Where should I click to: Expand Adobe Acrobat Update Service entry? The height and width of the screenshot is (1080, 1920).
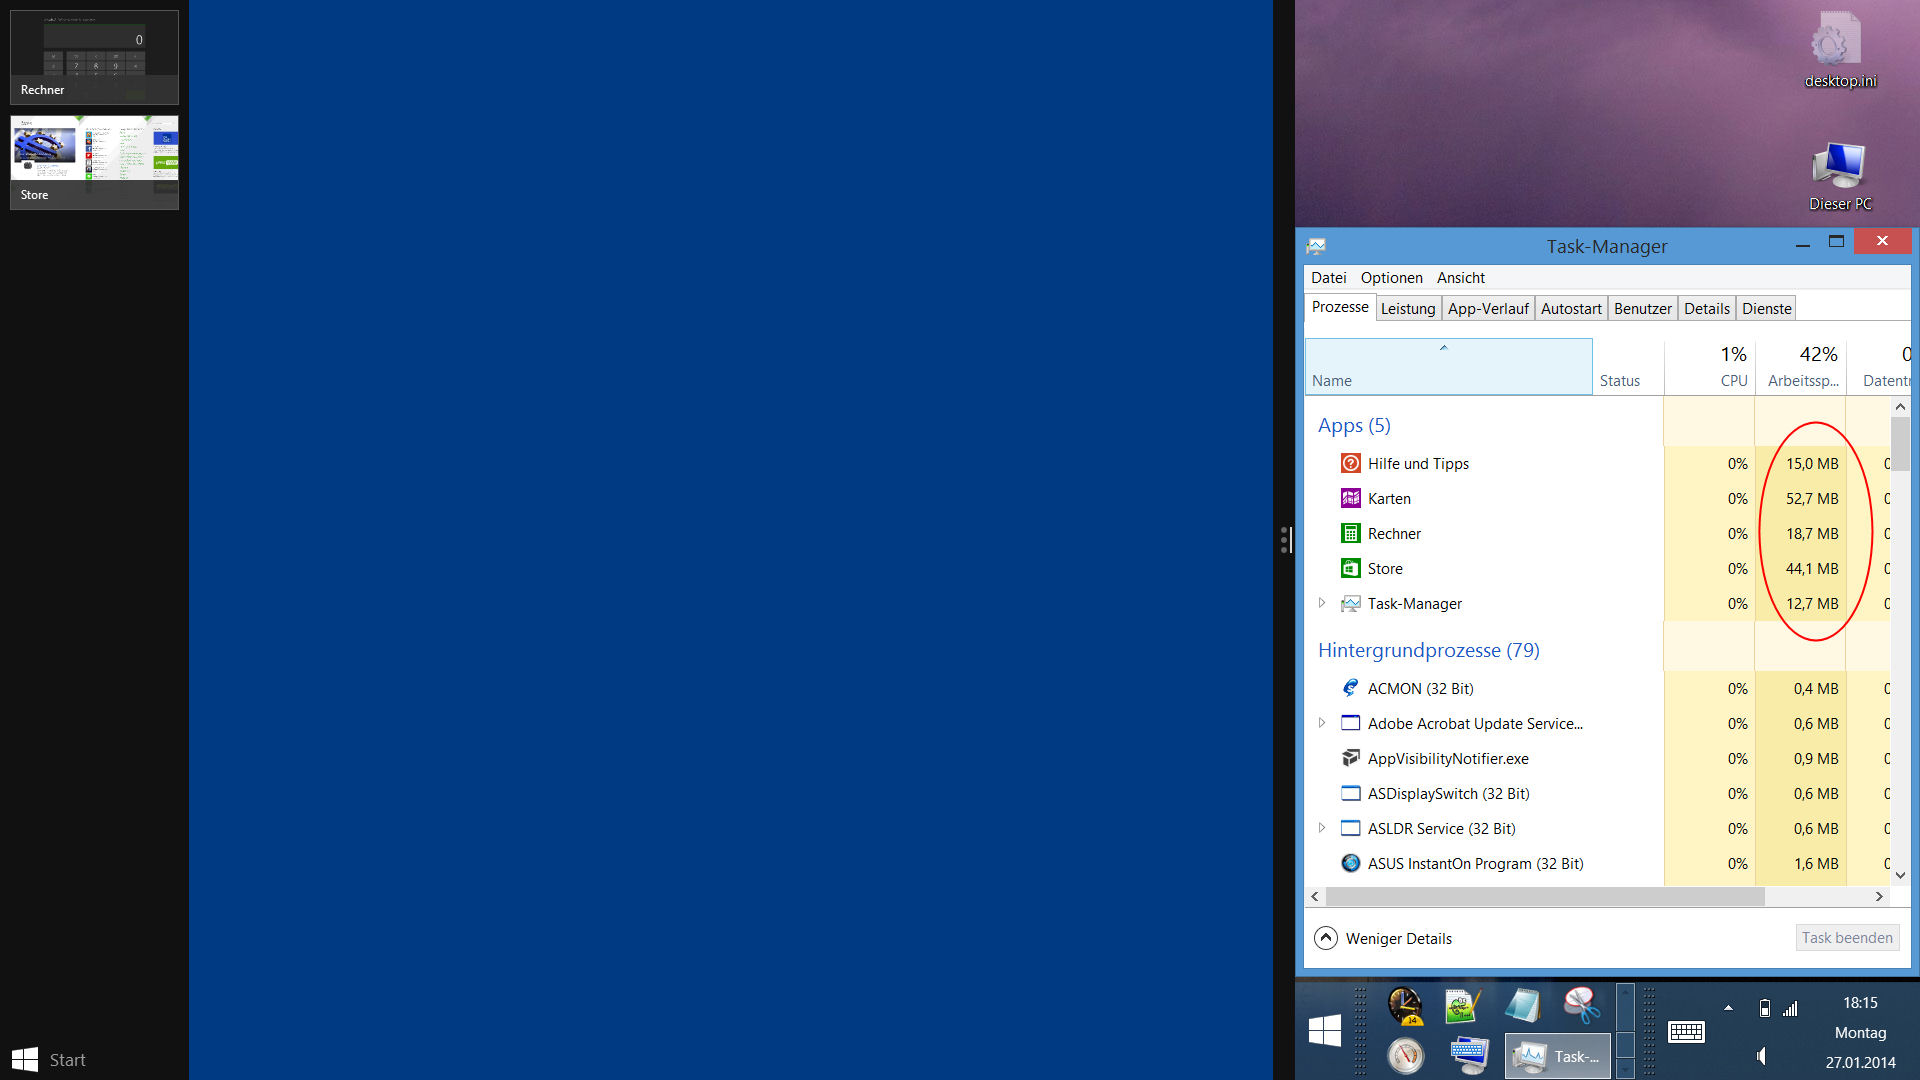coord(1322,723)
